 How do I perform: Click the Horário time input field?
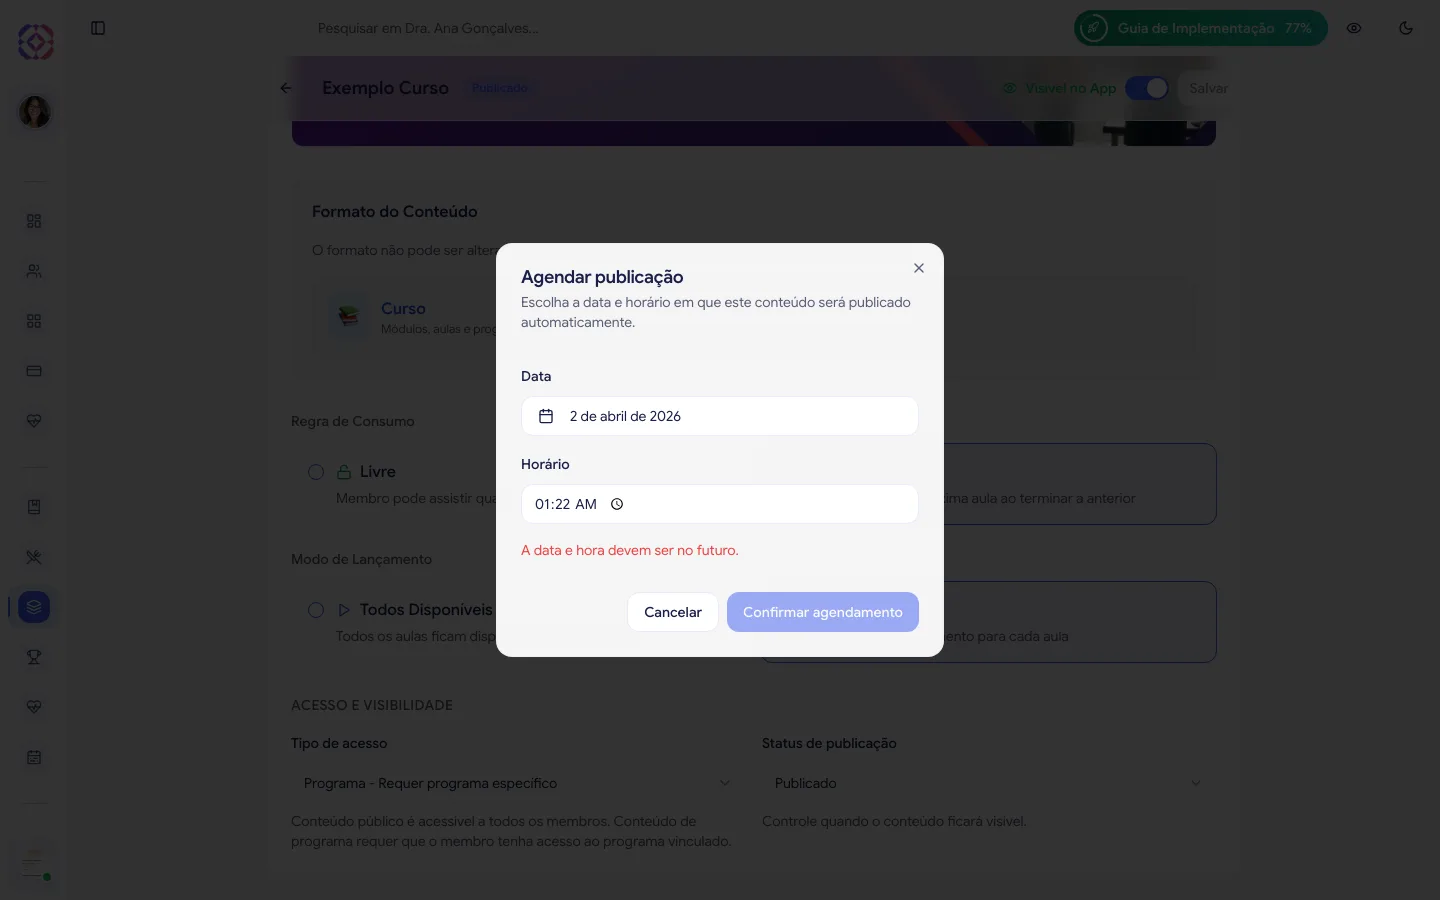point(719,504)
